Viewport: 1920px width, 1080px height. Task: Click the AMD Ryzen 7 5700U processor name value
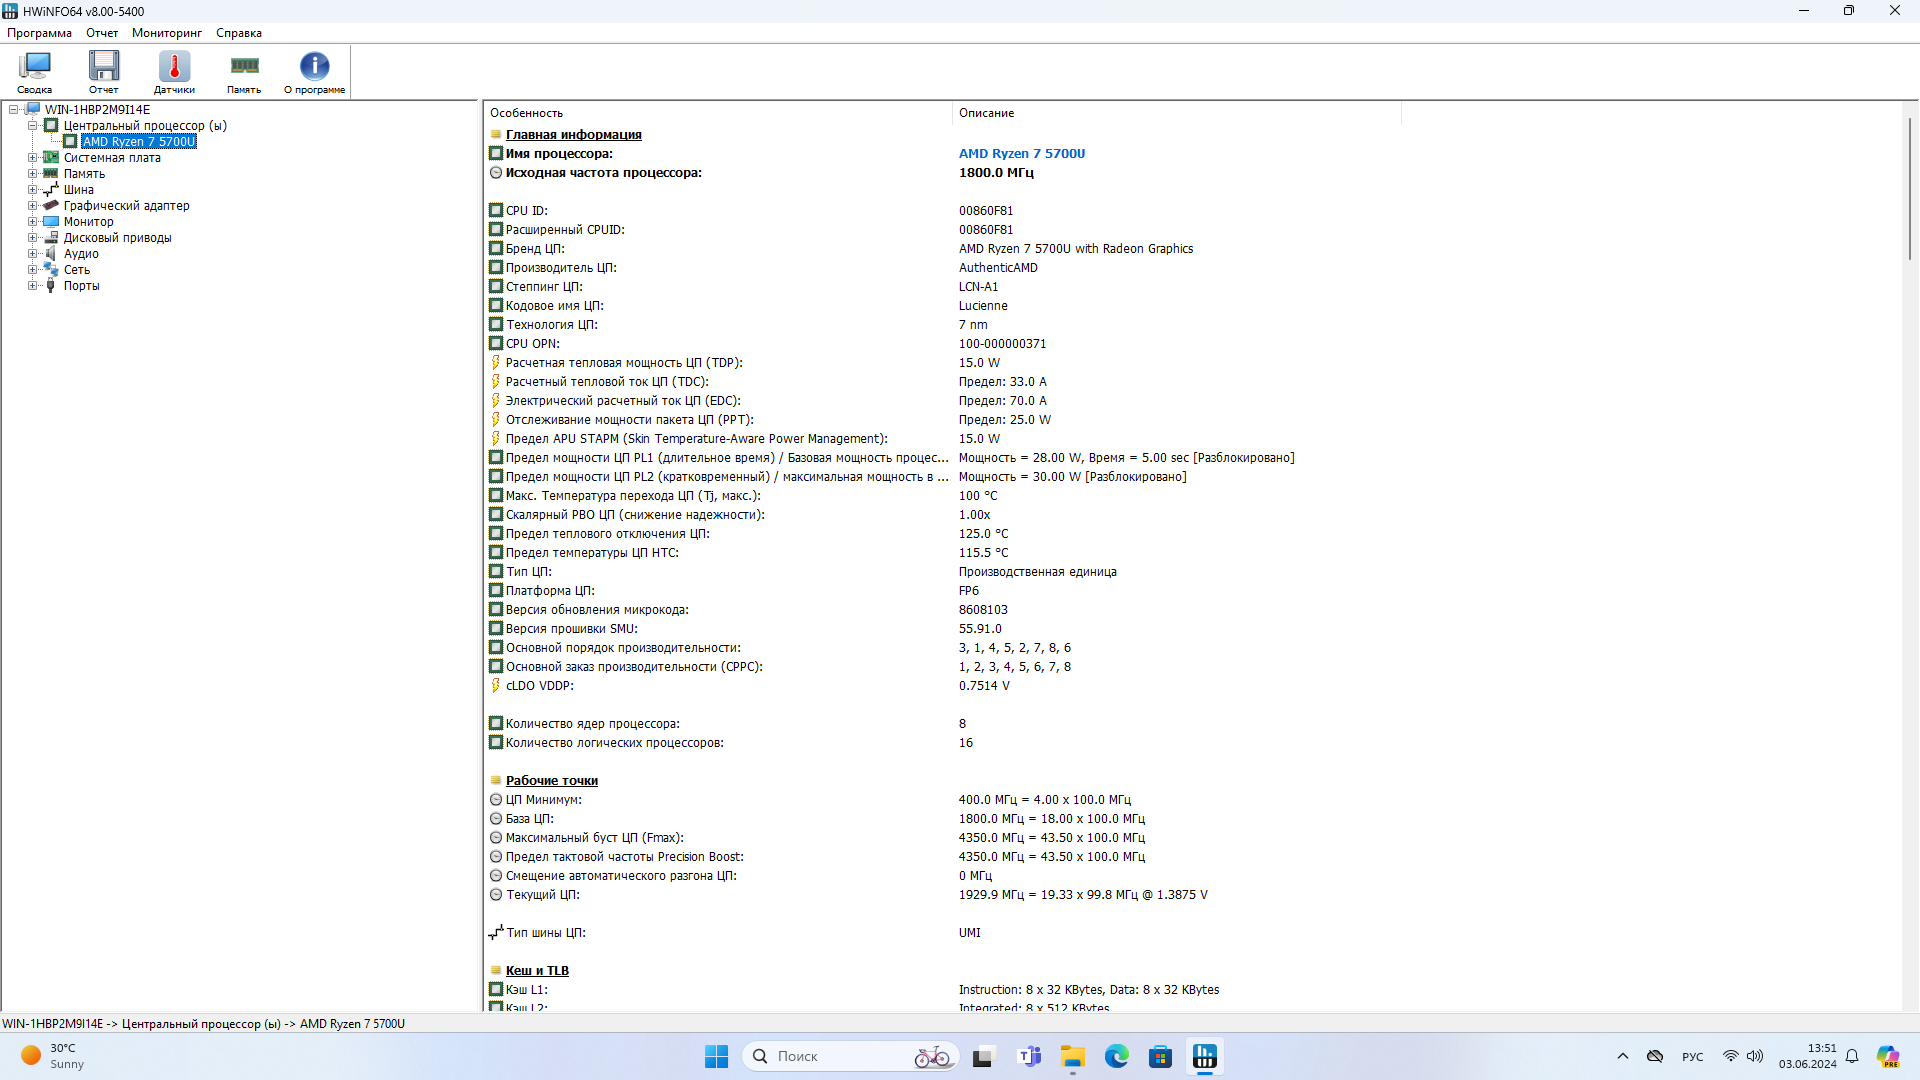(1021, 154)
